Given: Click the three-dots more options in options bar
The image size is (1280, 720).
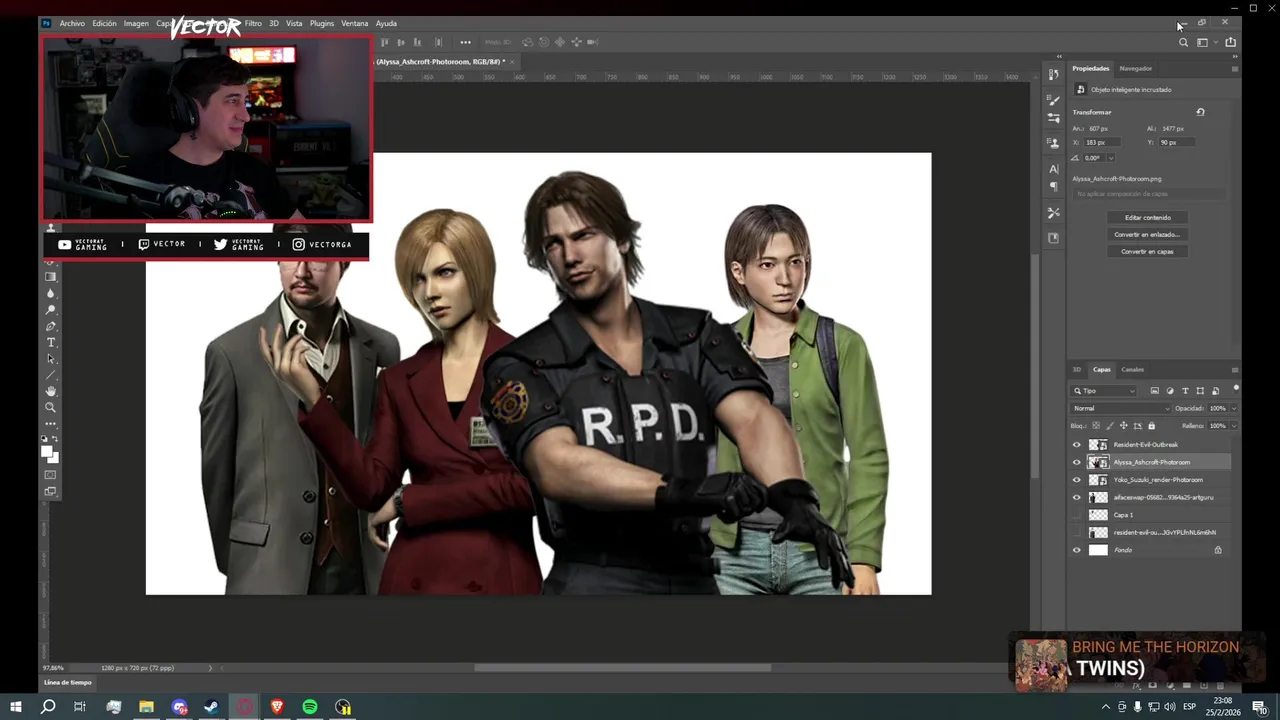Looking at the screenshot, I should coord(465,42).
